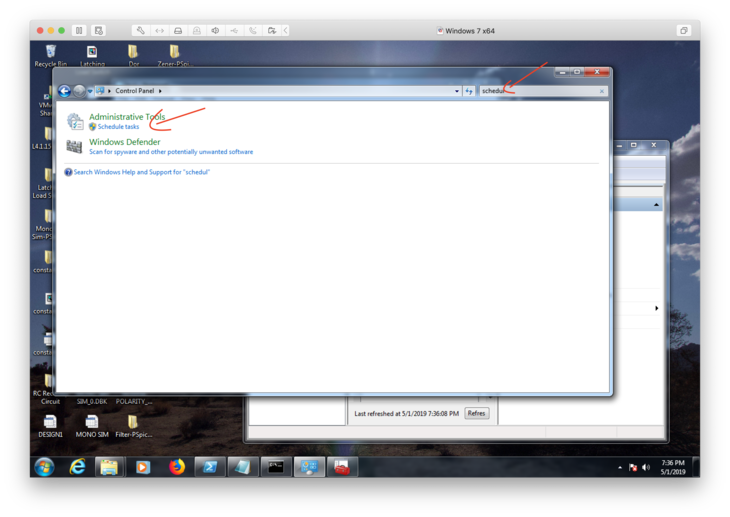This screenshot has height=517, width=730.
Task: Expand the right-pointing arrow in background window
Action: tap(656, 308)
